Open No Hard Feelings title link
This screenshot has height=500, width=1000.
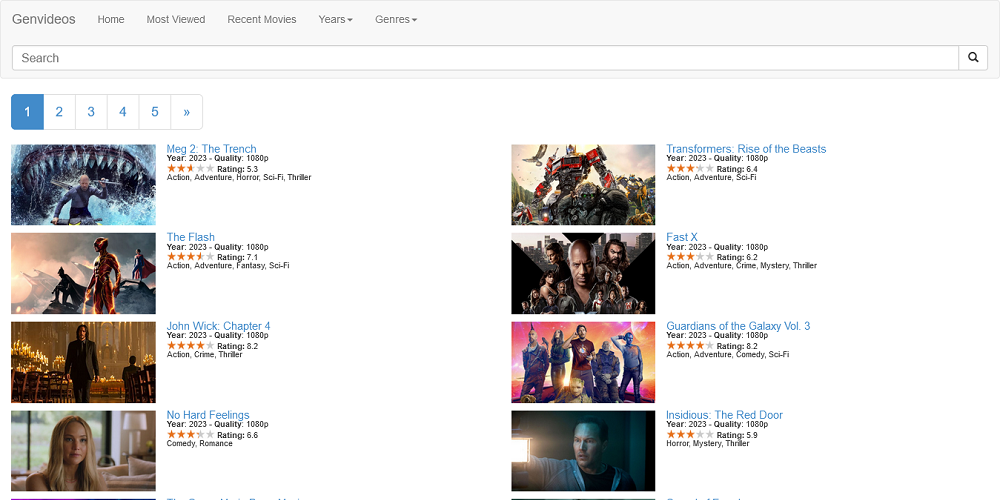[208, 415]
